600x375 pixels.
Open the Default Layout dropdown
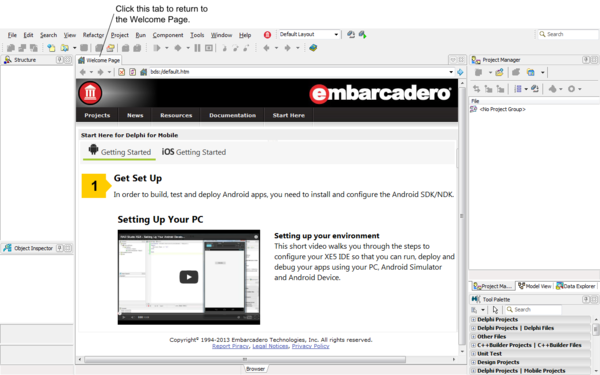point(336,34)
